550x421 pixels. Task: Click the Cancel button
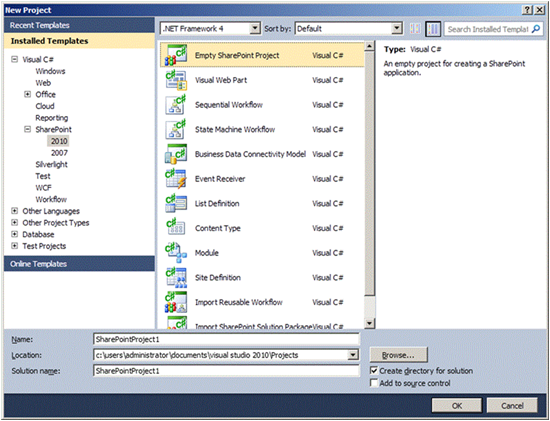pyautogui.click(x=512, y=406)
